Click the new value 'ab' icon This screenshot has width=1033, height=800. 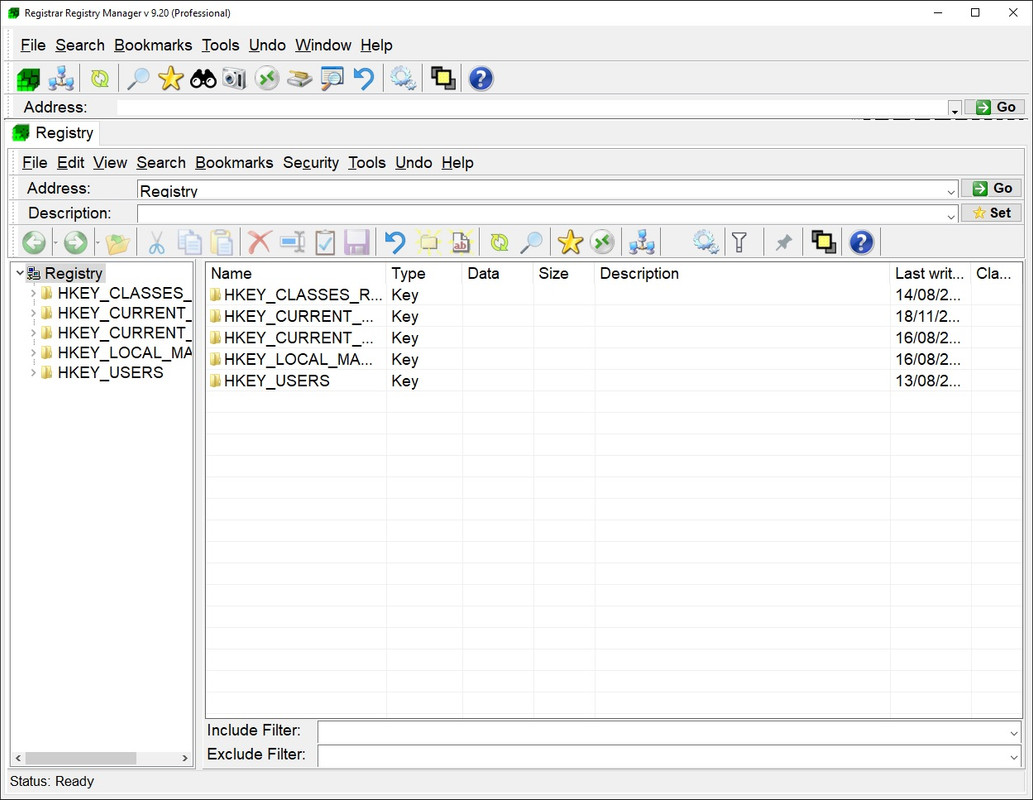(x=461, y=243)
